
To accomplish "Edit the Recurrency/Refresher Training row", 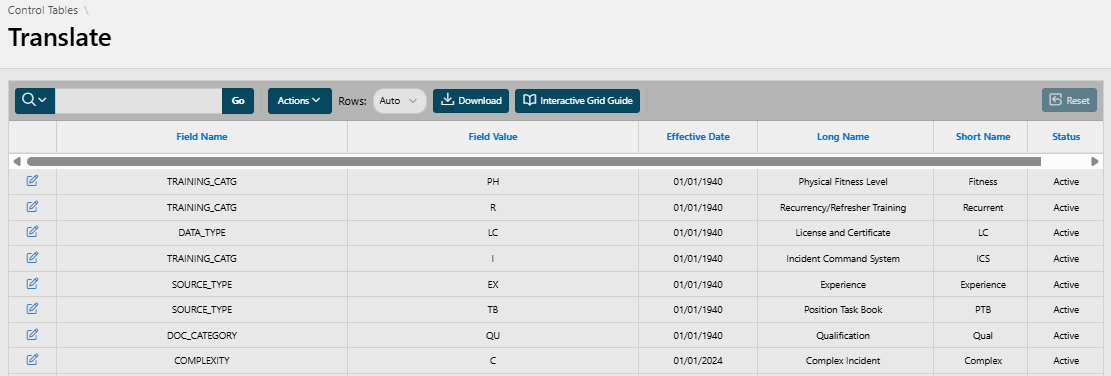I will (32, 207).
